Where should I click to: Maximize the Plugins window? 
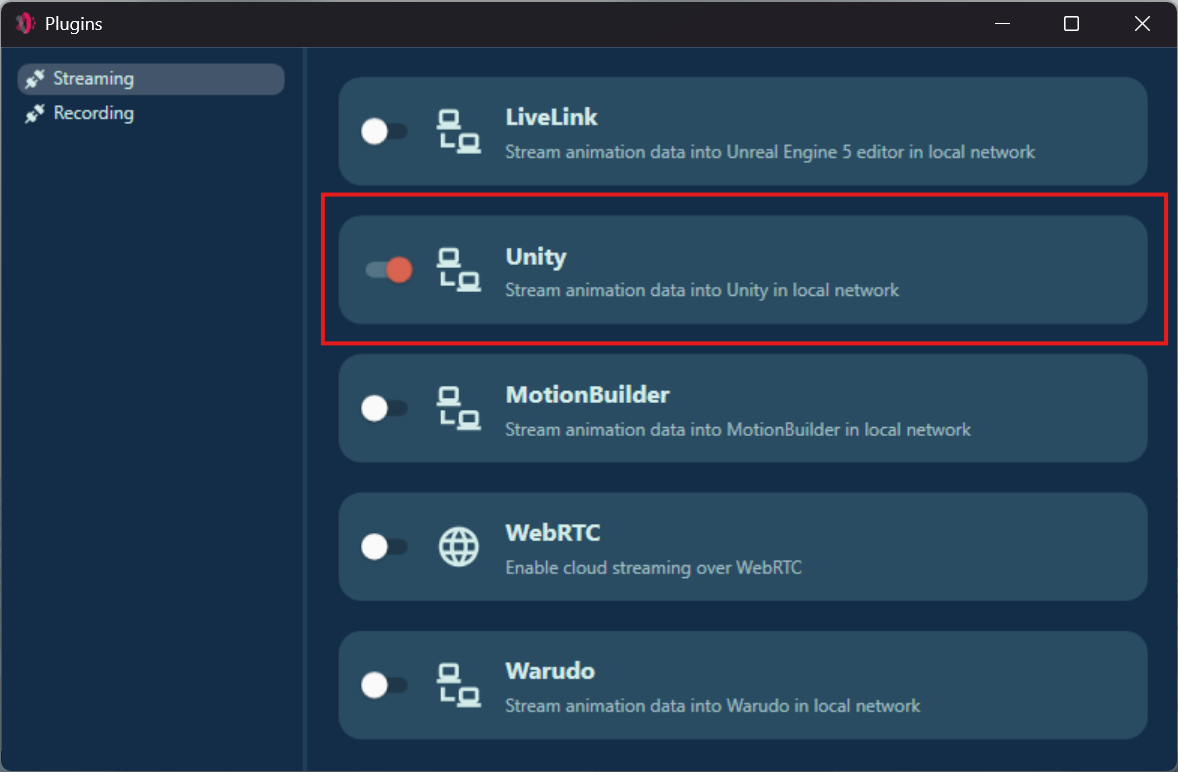pyautogui.click(x=1071, y=24)
